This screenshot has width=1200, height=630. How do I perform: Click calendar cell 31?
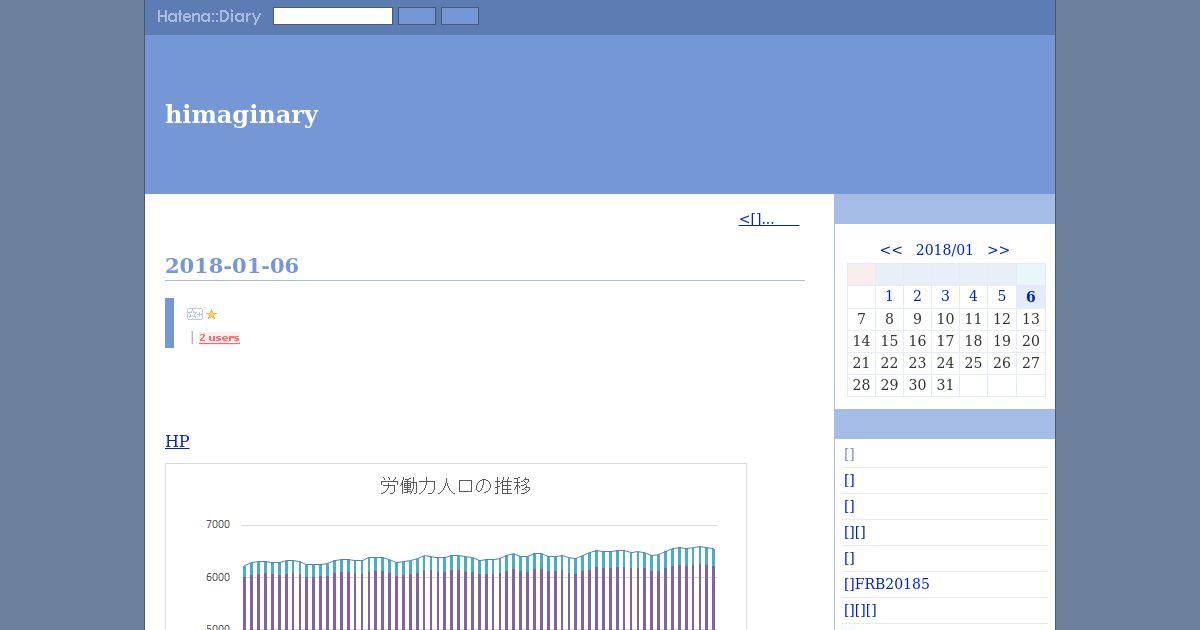tap(945, 385)
